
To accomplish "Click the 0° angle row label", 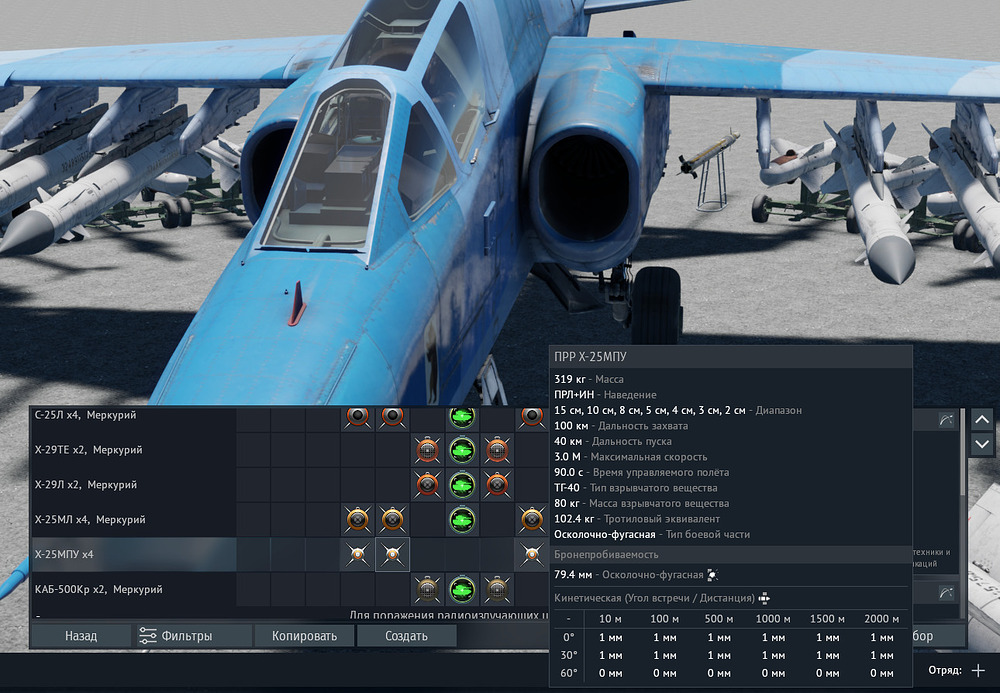I will click(x=568, y=637).
